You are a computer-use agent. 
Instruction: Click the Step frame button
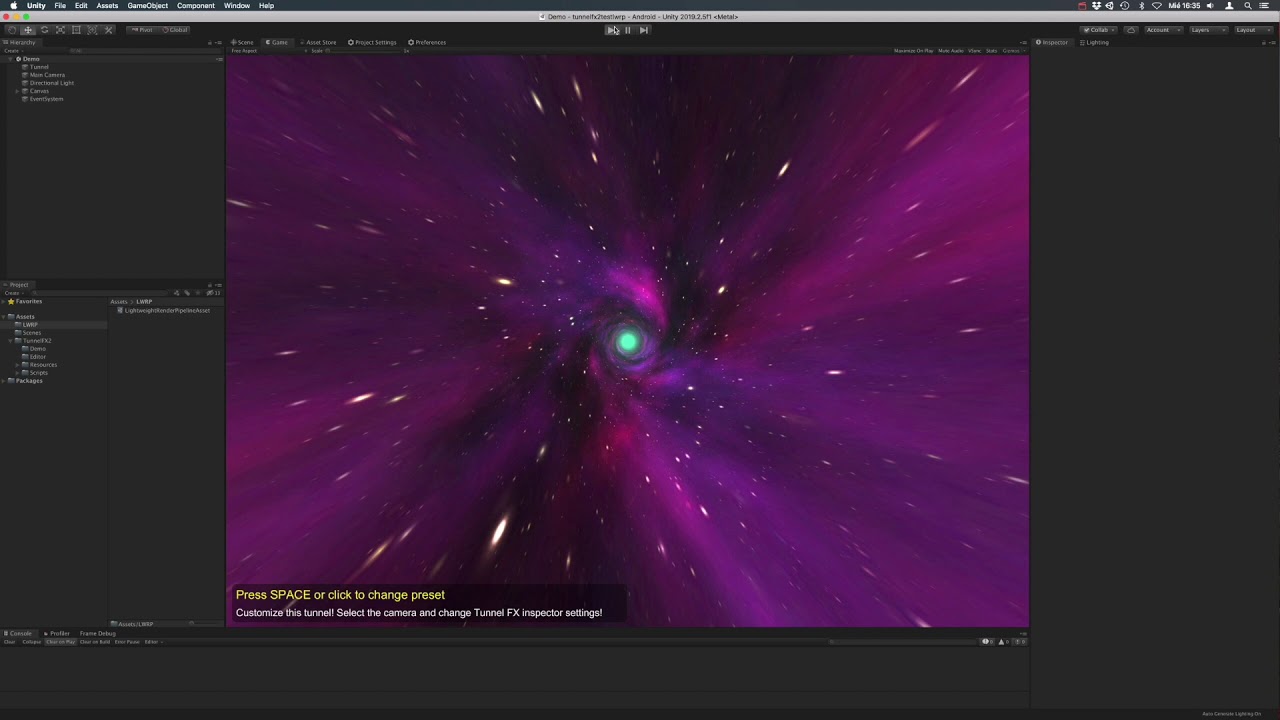pyautogui.click(x=644, y=30)
